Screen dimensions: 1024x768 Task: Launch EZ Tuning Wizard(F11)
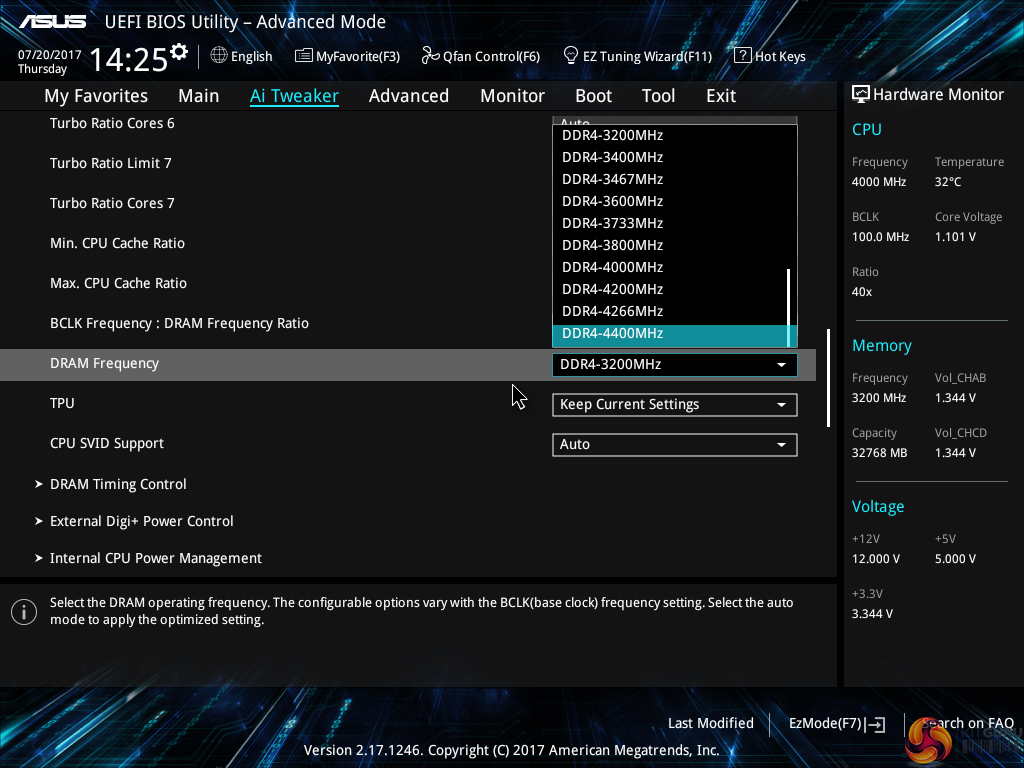pyautogui.click(x=637, y=56)
